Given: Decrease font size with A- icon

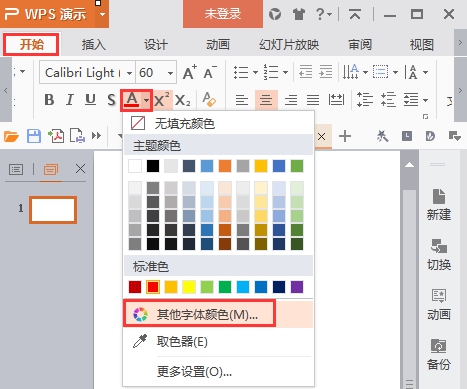Looking at the screenshot, I should pos(210,72).
